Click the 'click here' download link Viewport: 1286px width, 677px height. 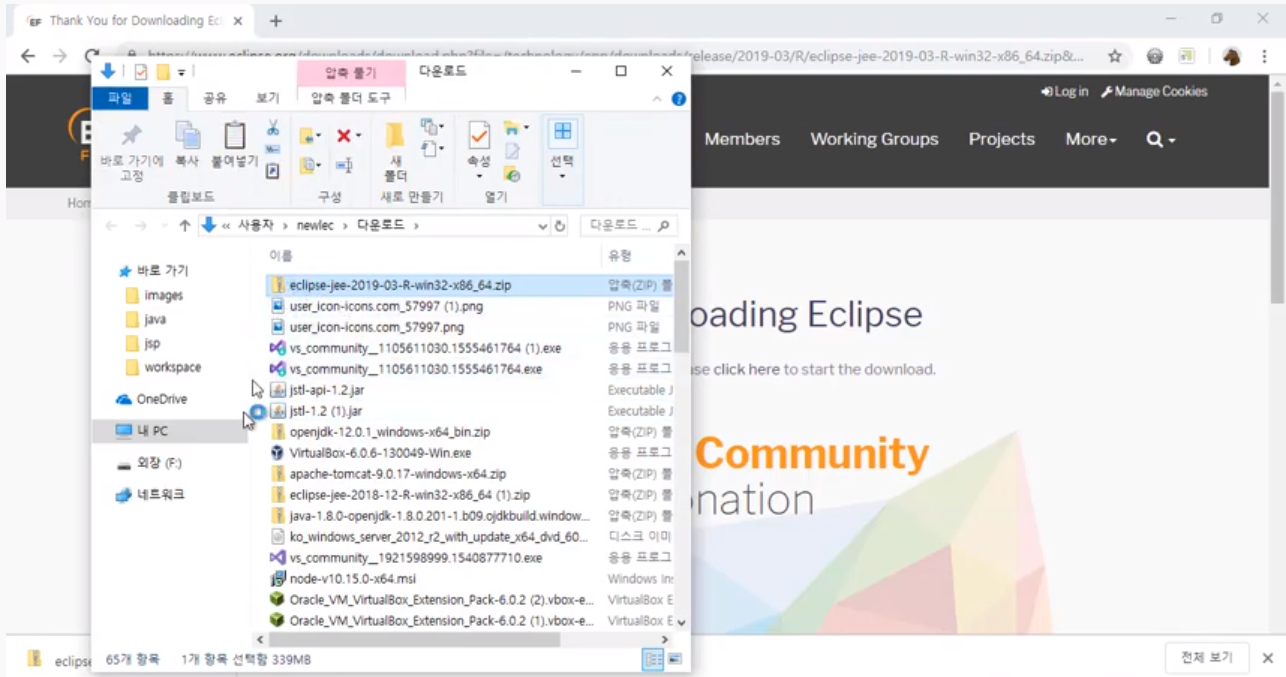(x=746, y=369)
